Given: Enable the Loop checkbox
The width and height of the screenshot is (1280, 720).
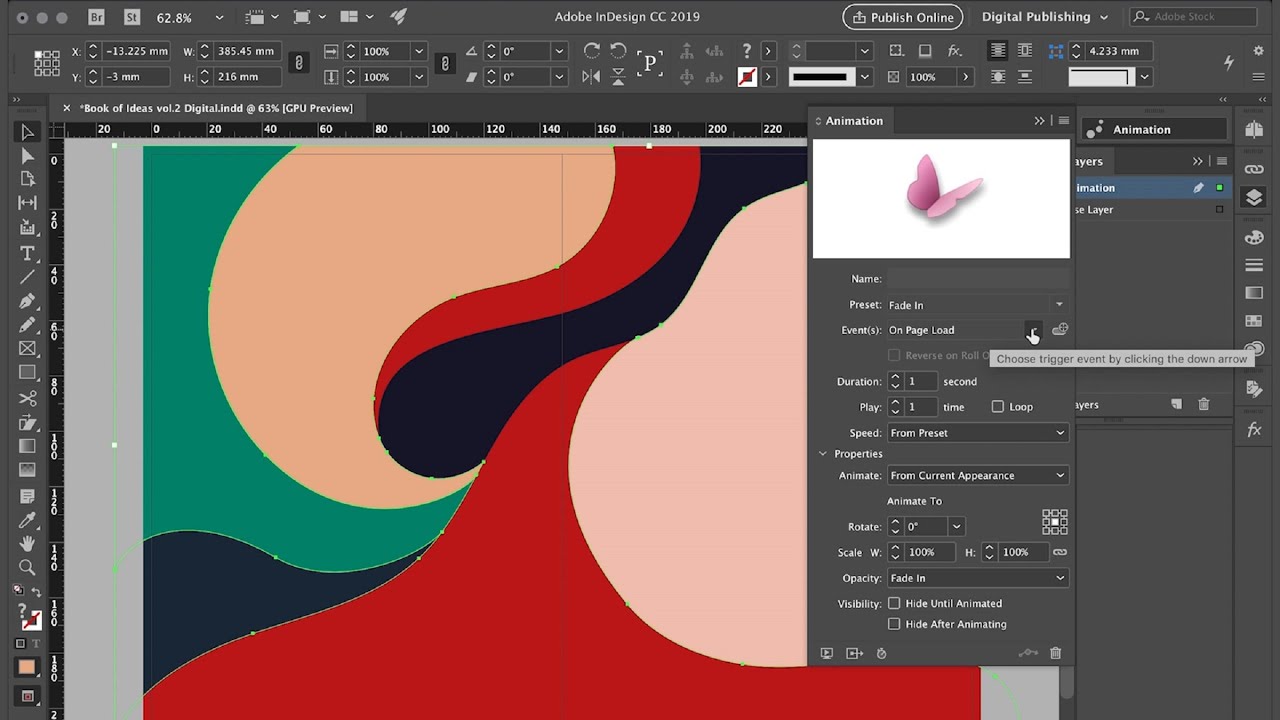Looking at the screenshot, I should 997,407.
